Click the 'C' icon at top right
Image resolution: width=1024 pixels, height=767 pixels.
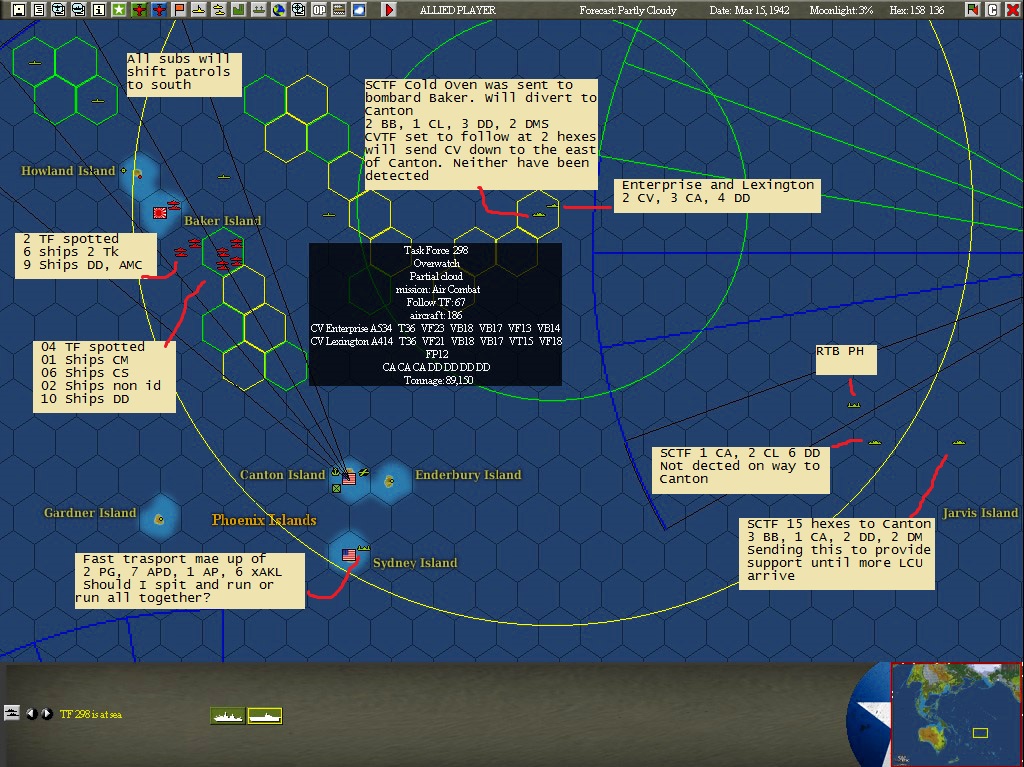[x=992, y=10]
